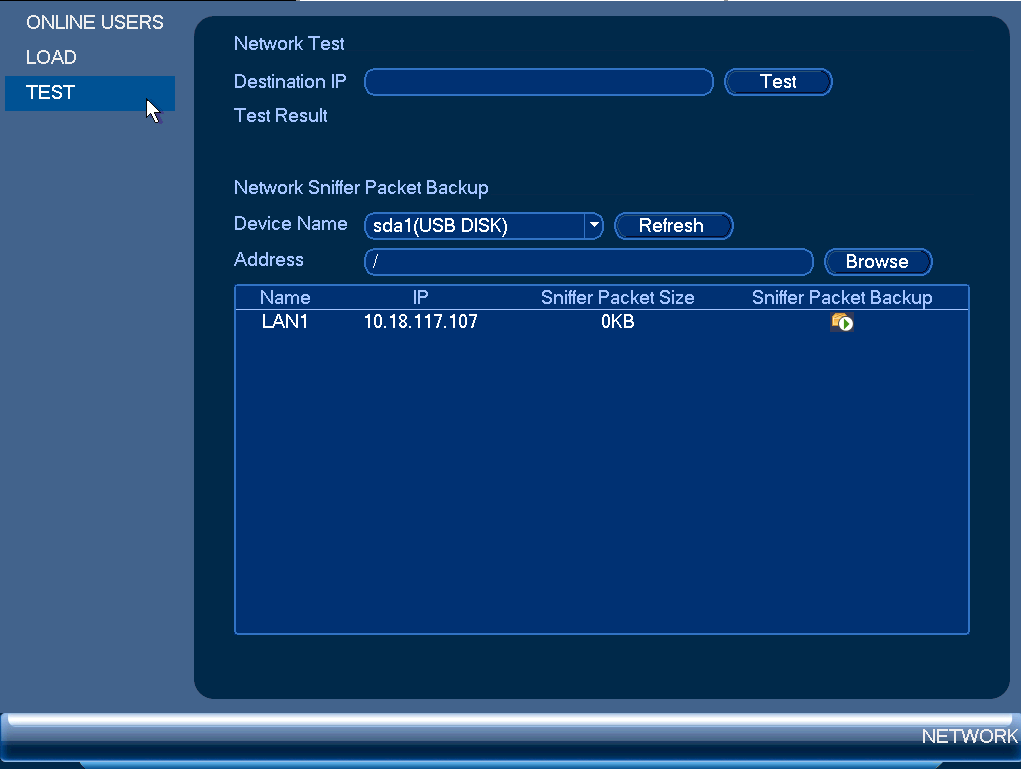Select sda1(USB DISK) device combo box
Screen dimensions: 1021x769
483,225
